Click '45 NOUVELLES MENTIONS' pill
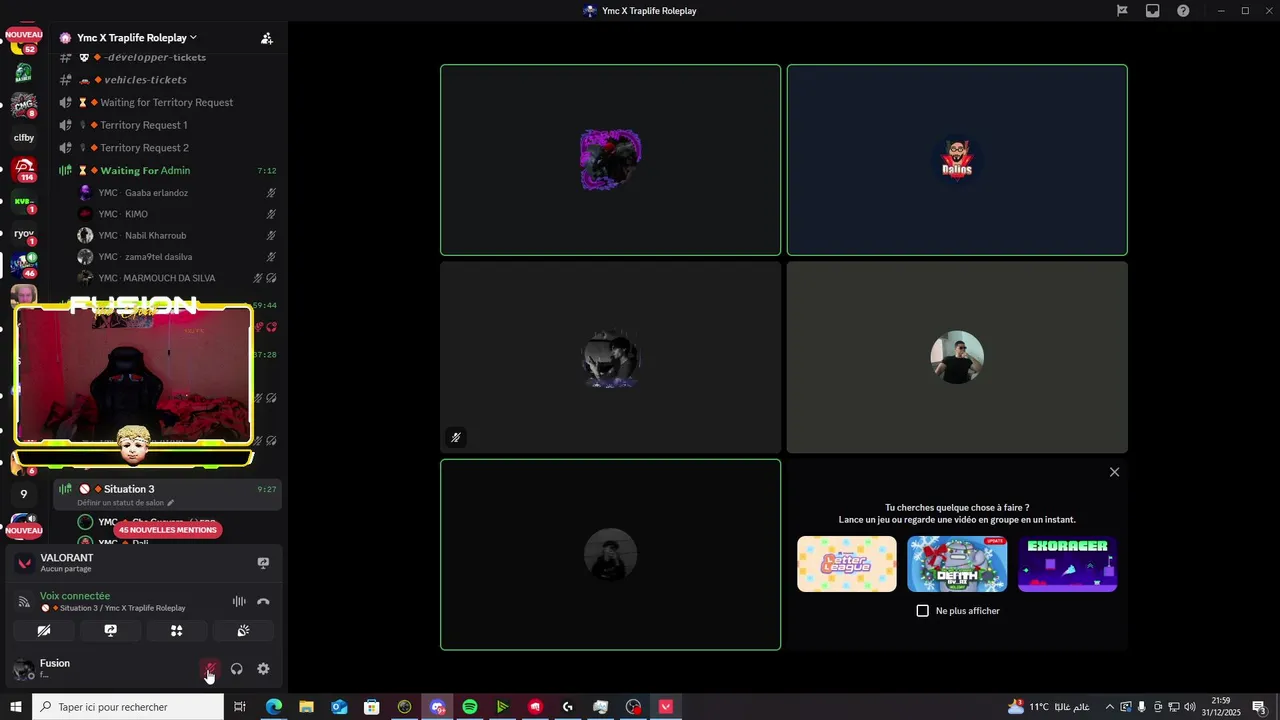1280x720 pixels. tap(168, 530)
